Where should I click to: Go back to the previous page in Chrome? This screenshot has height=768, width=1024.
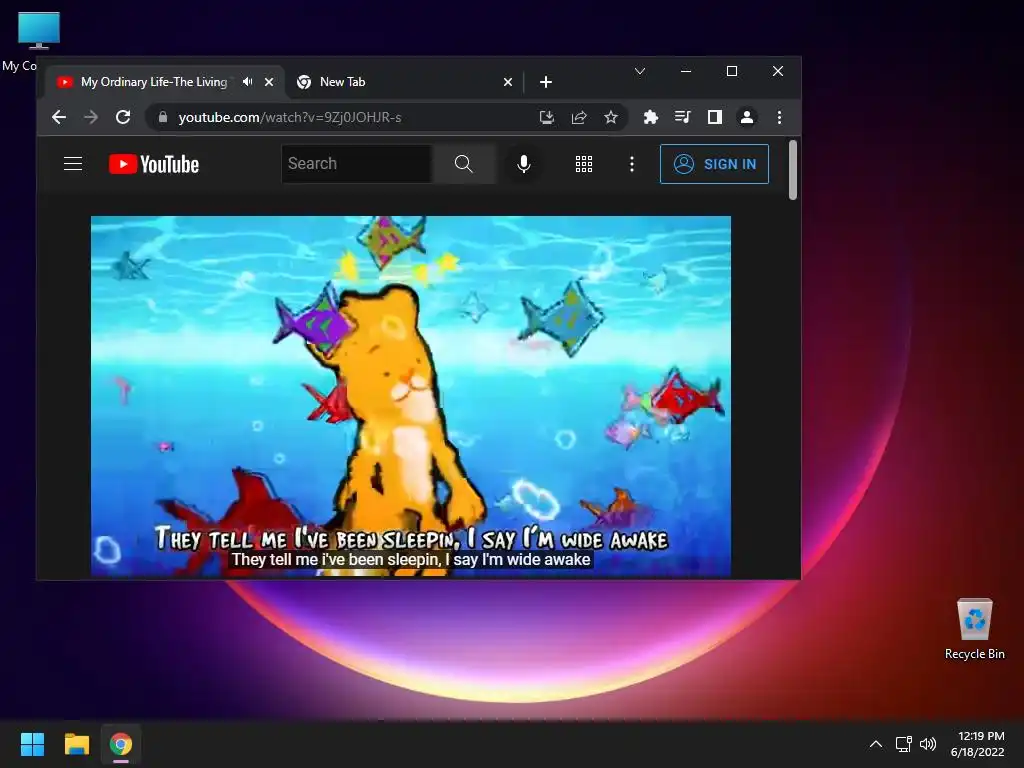[x=59, y=118]
